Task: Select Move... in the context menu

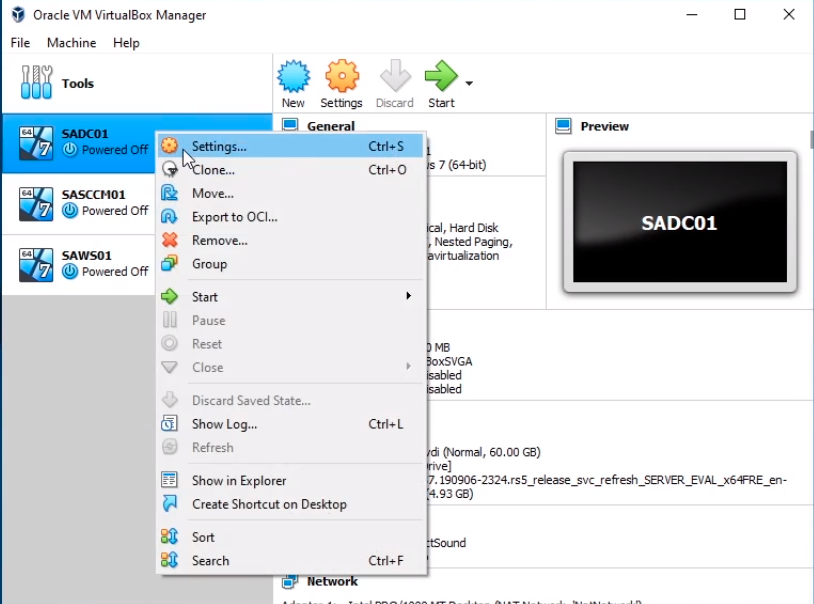Action: pyautogui.click(x=212, y=193)
